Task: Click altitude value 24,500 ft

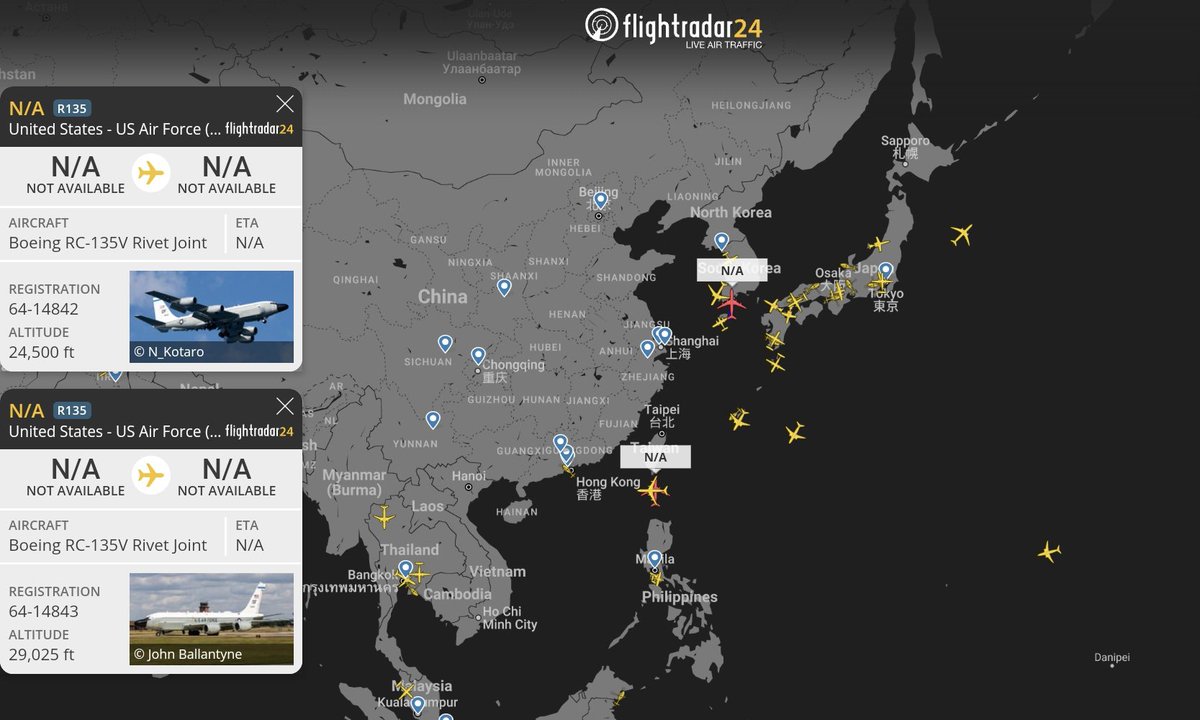Action: point(42,352)
